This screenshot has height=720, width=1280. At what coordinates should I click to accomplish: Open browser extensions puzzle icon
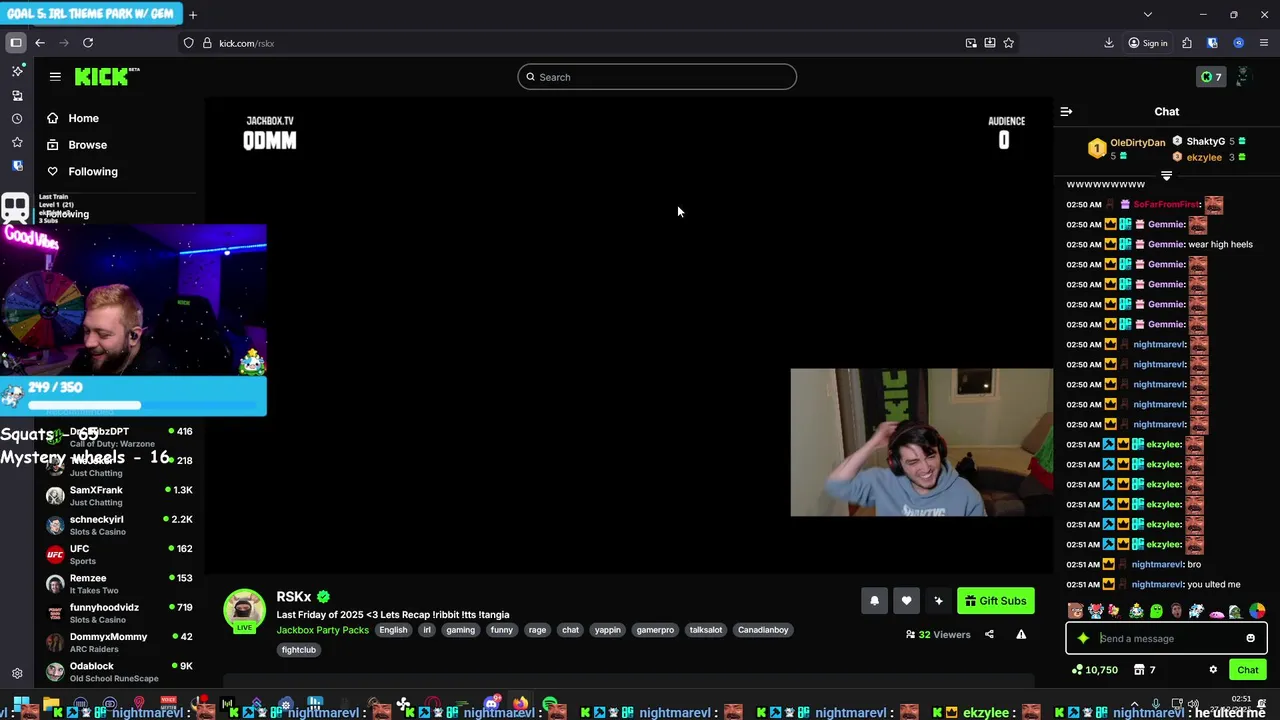(1187, 43)
